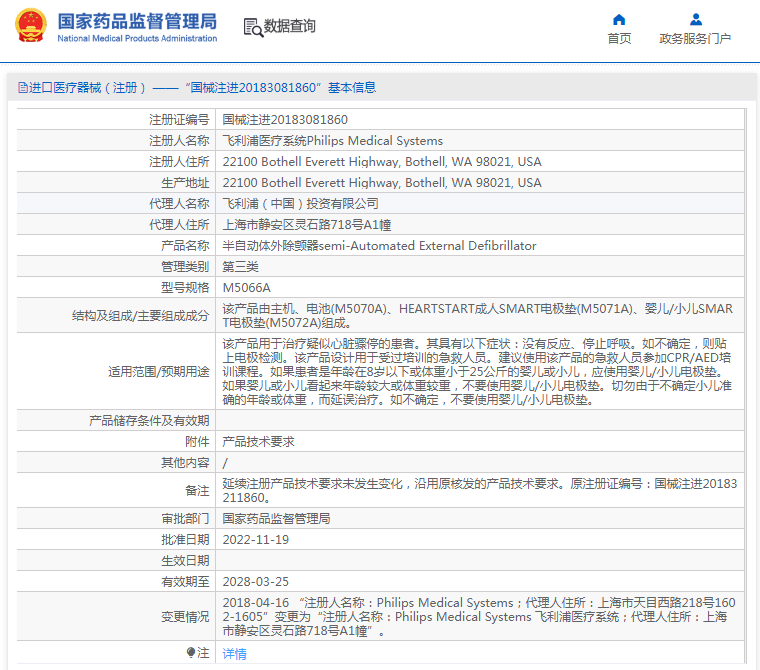
Task: Select approval date 2022-11-19
Action: pos(255,540)
